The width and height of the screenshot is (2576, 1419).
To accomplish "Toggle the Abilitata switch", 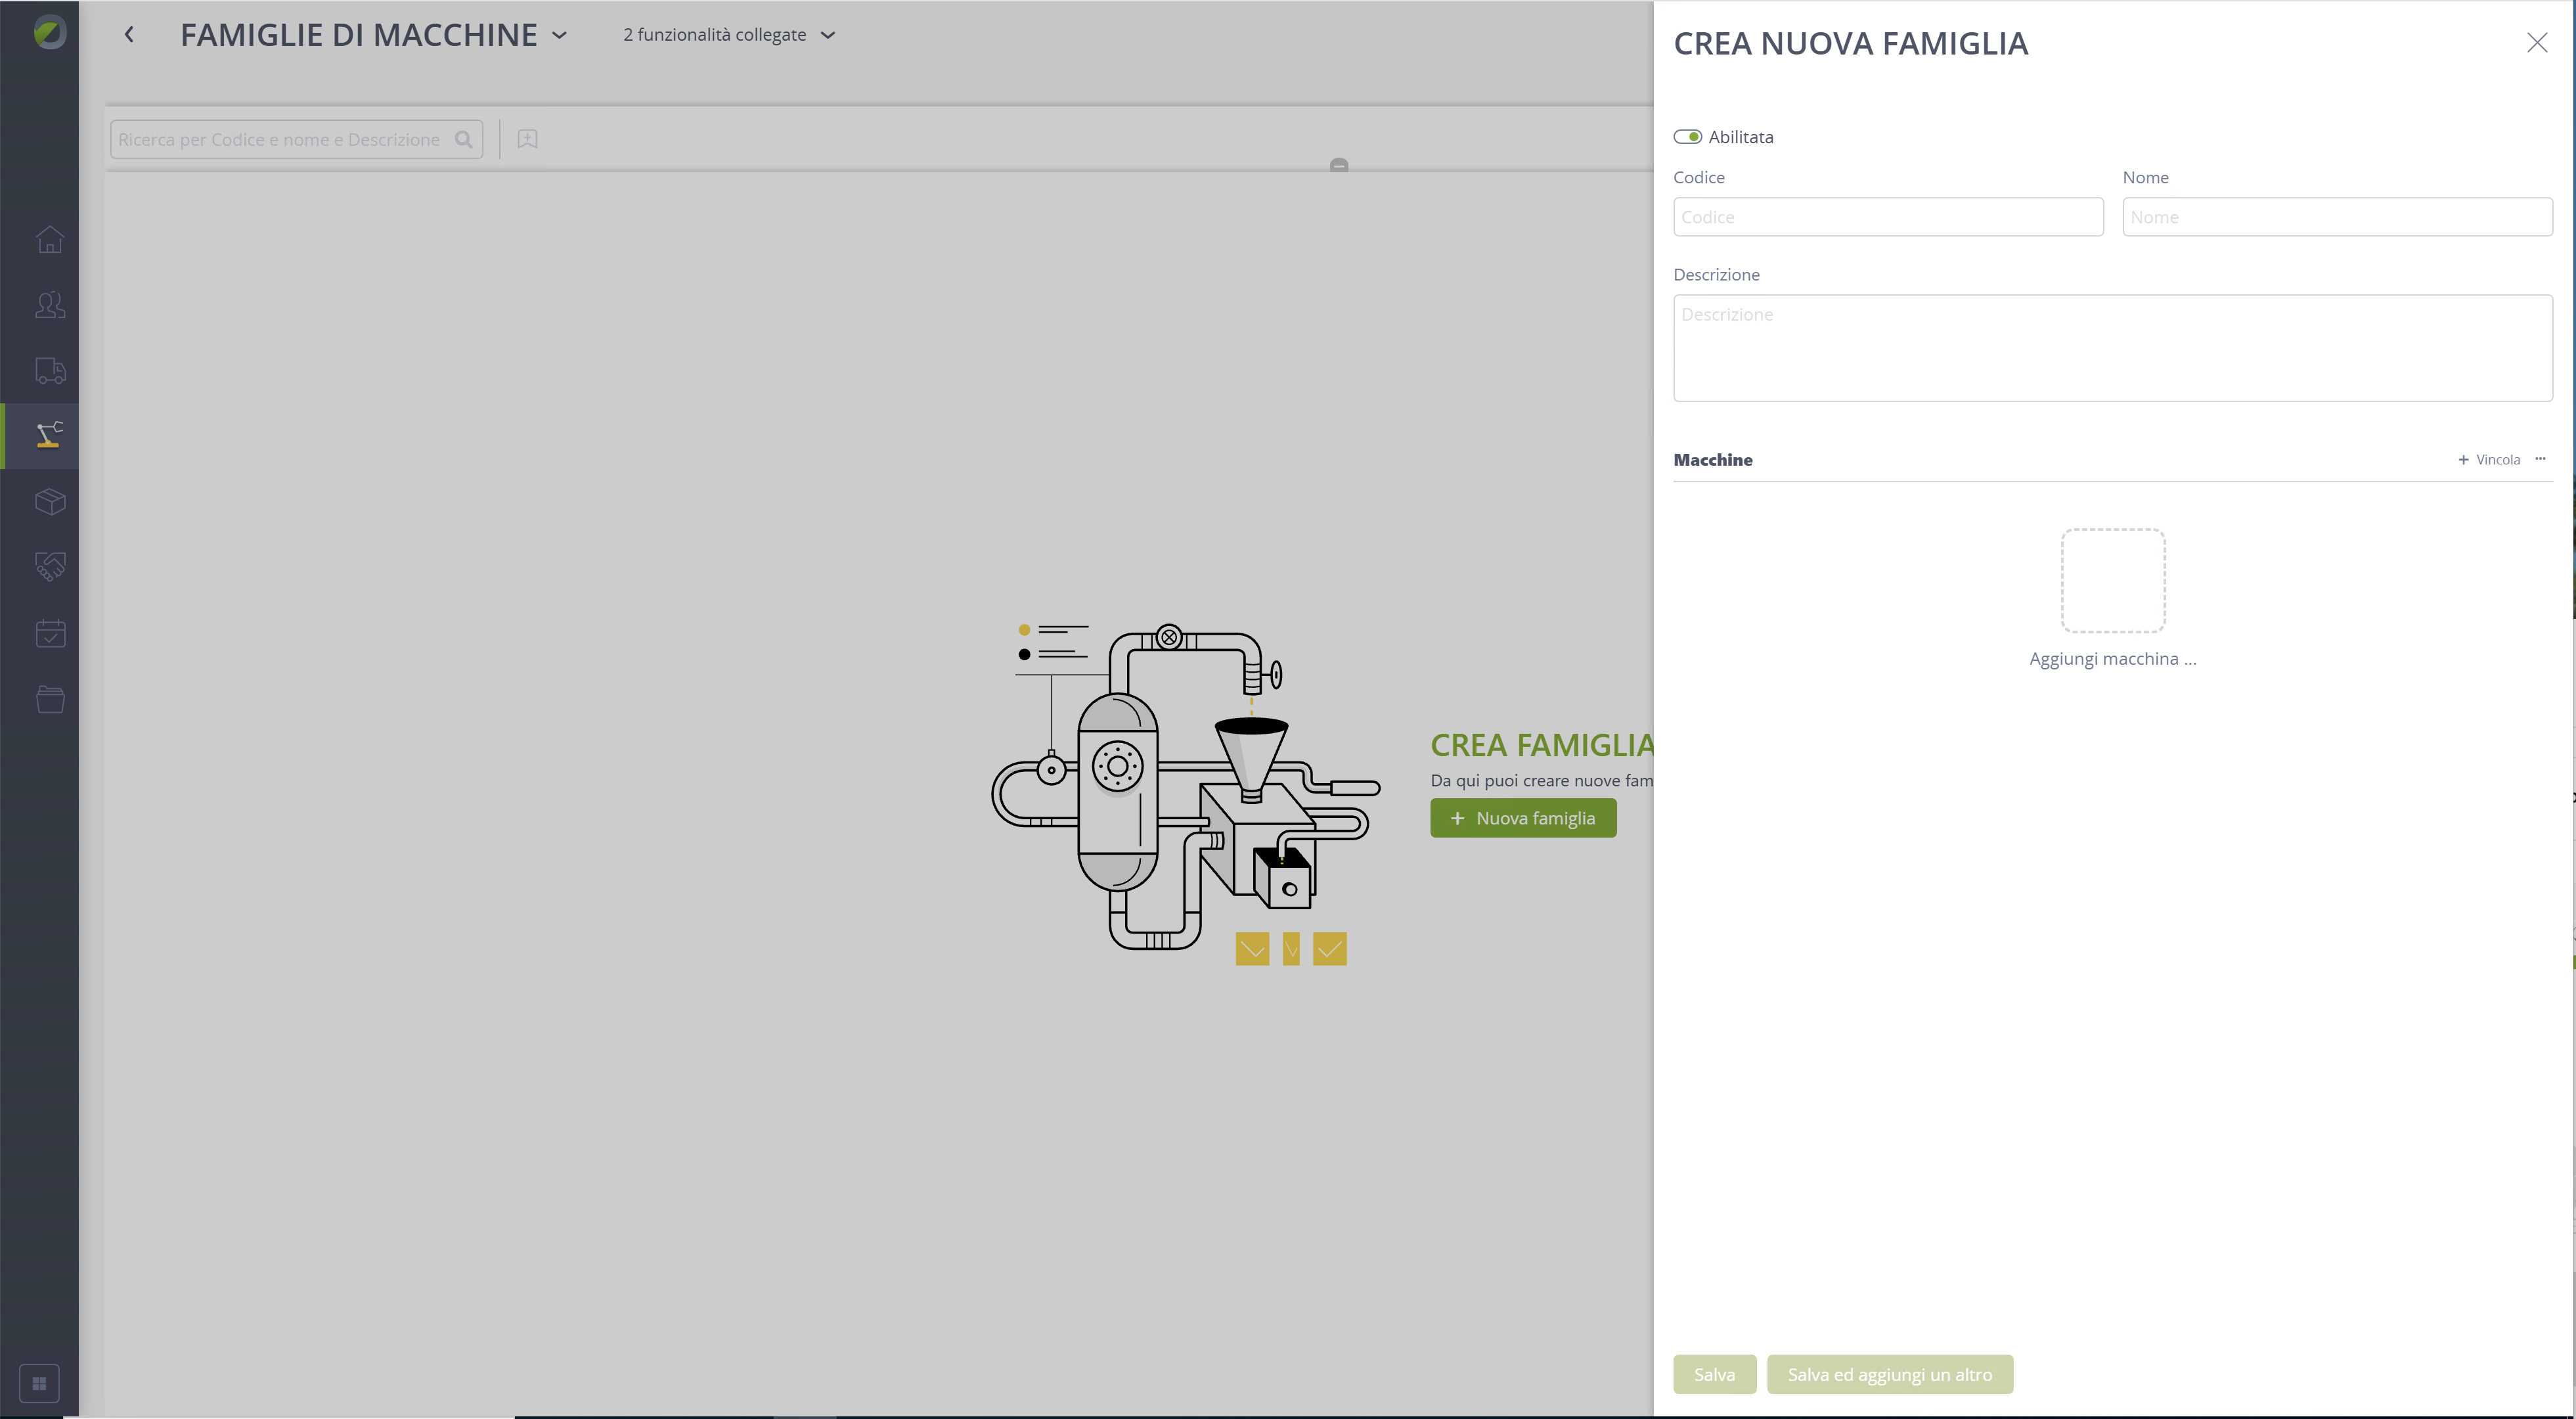I will pos(1688,137).
